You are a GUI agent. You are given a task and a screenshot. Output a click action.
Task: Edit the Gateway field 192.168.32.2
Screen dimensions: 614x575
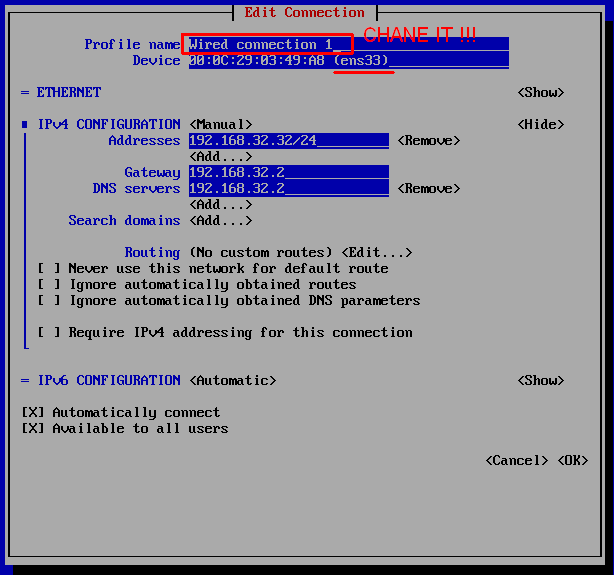click(x=289, y=172)
